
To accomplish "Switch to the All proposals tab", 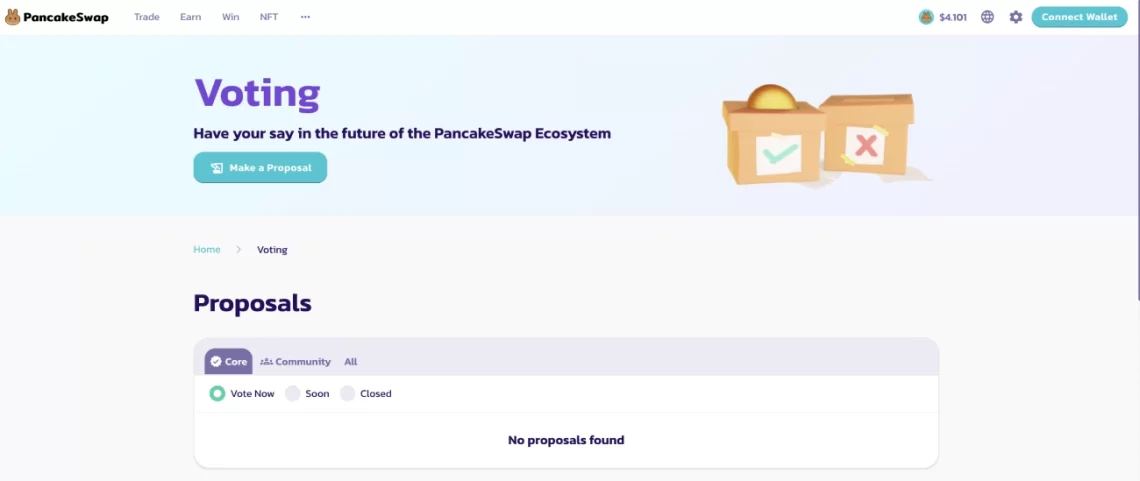I will pyautogui.click(x=350, y=362).
